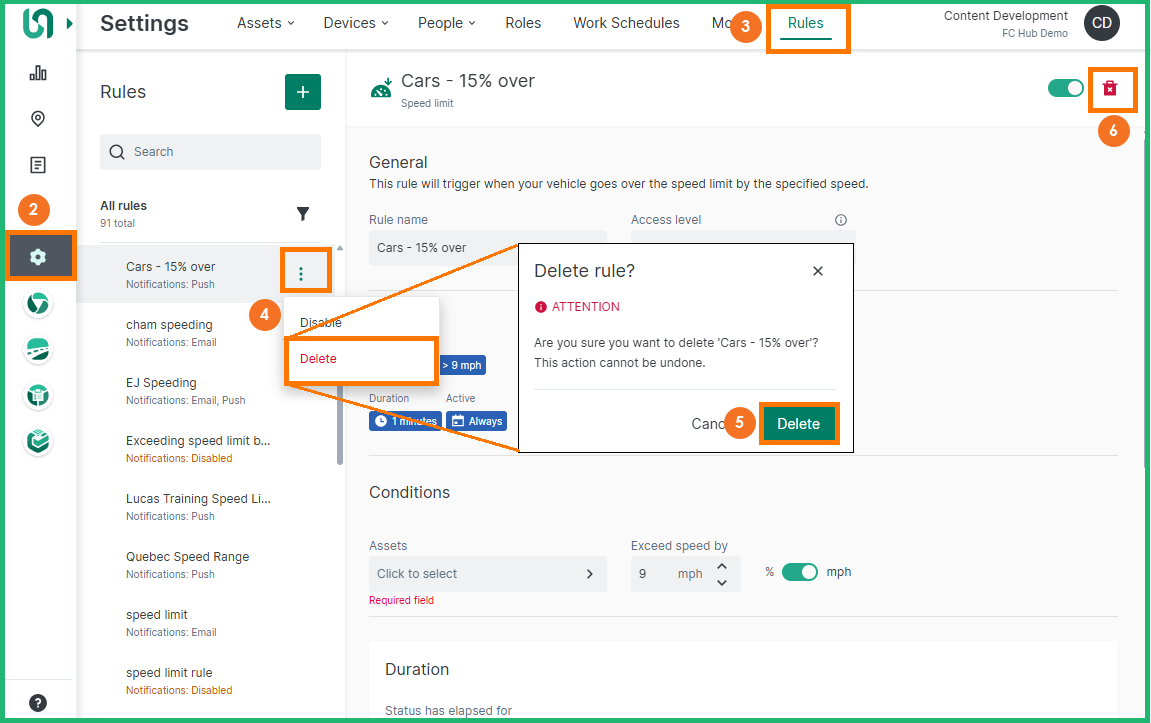This screenshot has height=723, width=1151.
Task: Toggle the rule enabled switch in header
Action: coord(1066,88)
